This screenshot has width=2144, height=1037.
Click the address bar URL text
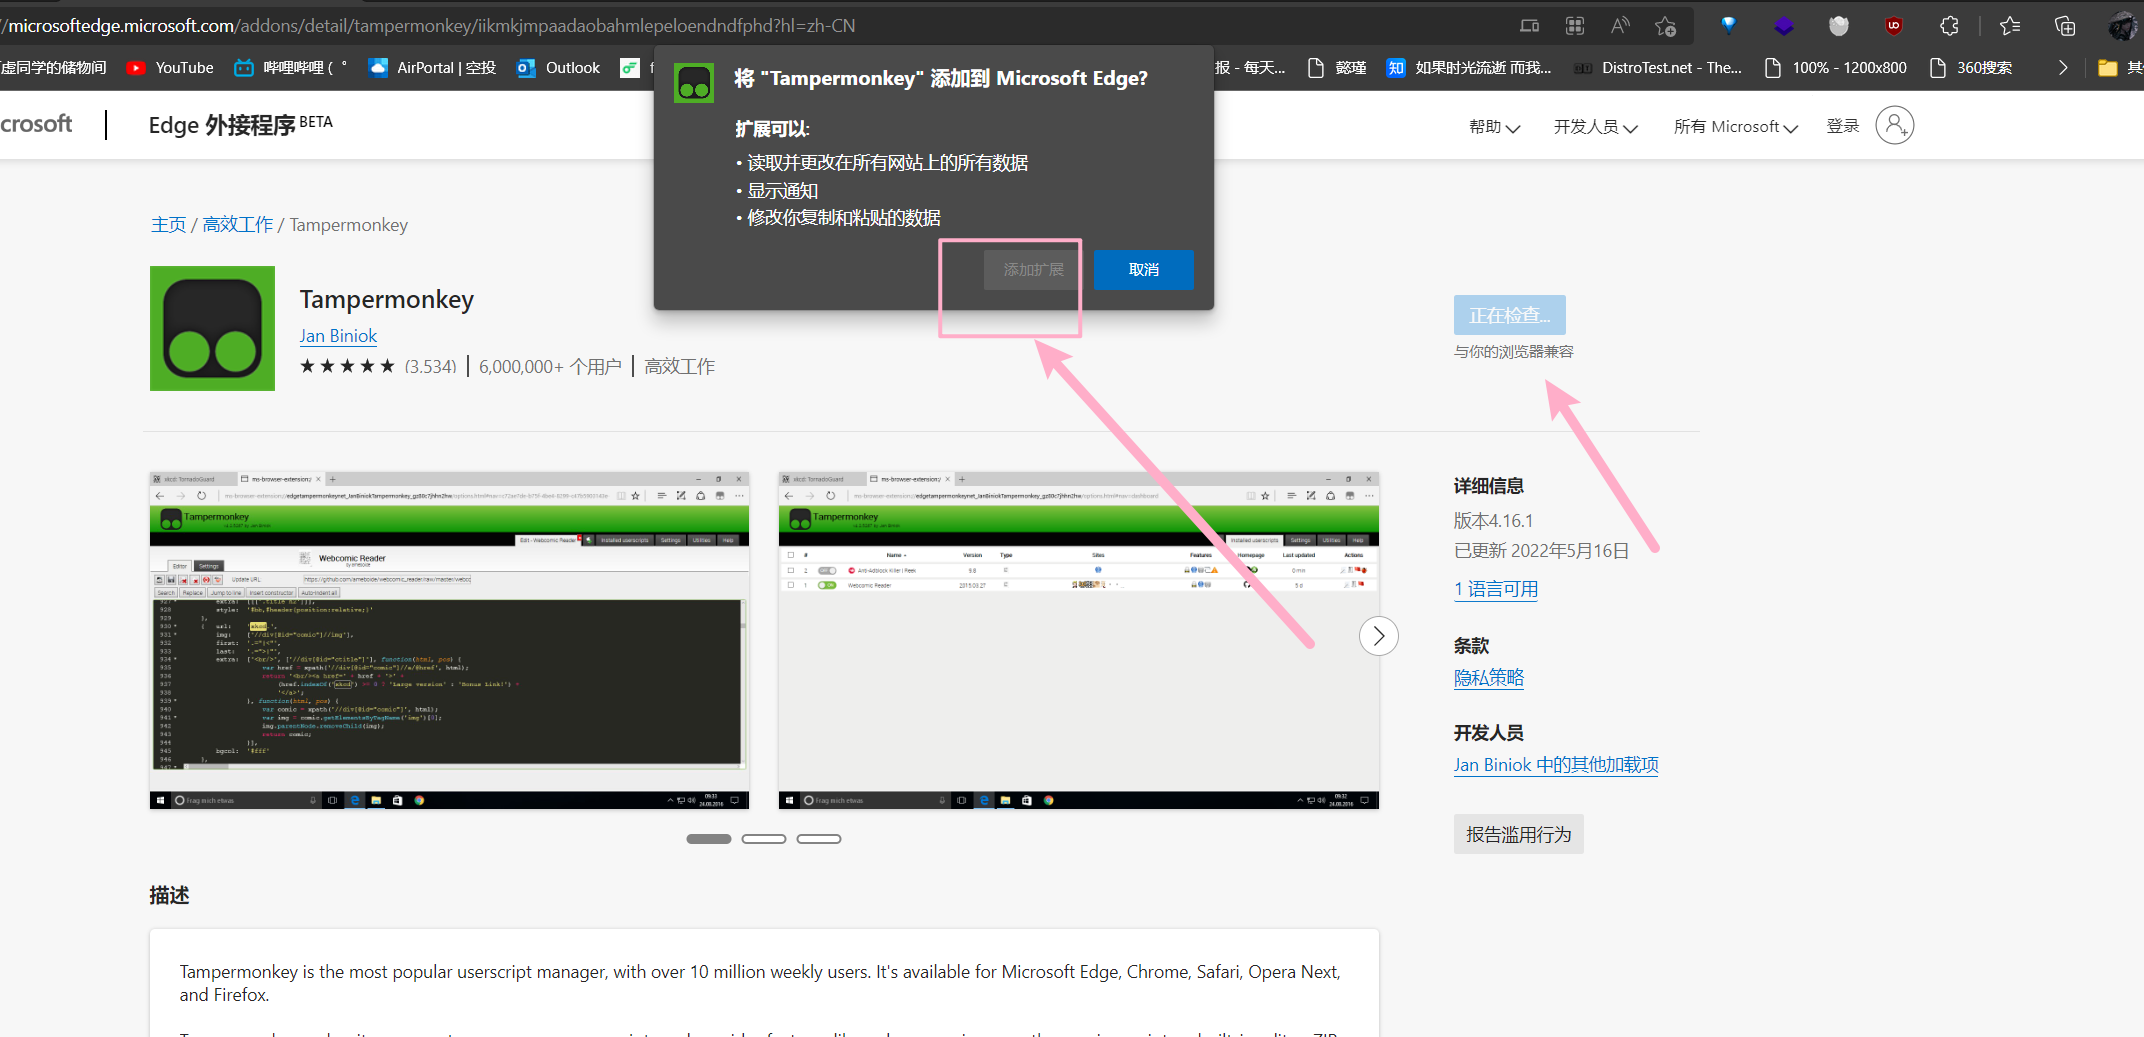click(x=428, y=26)
